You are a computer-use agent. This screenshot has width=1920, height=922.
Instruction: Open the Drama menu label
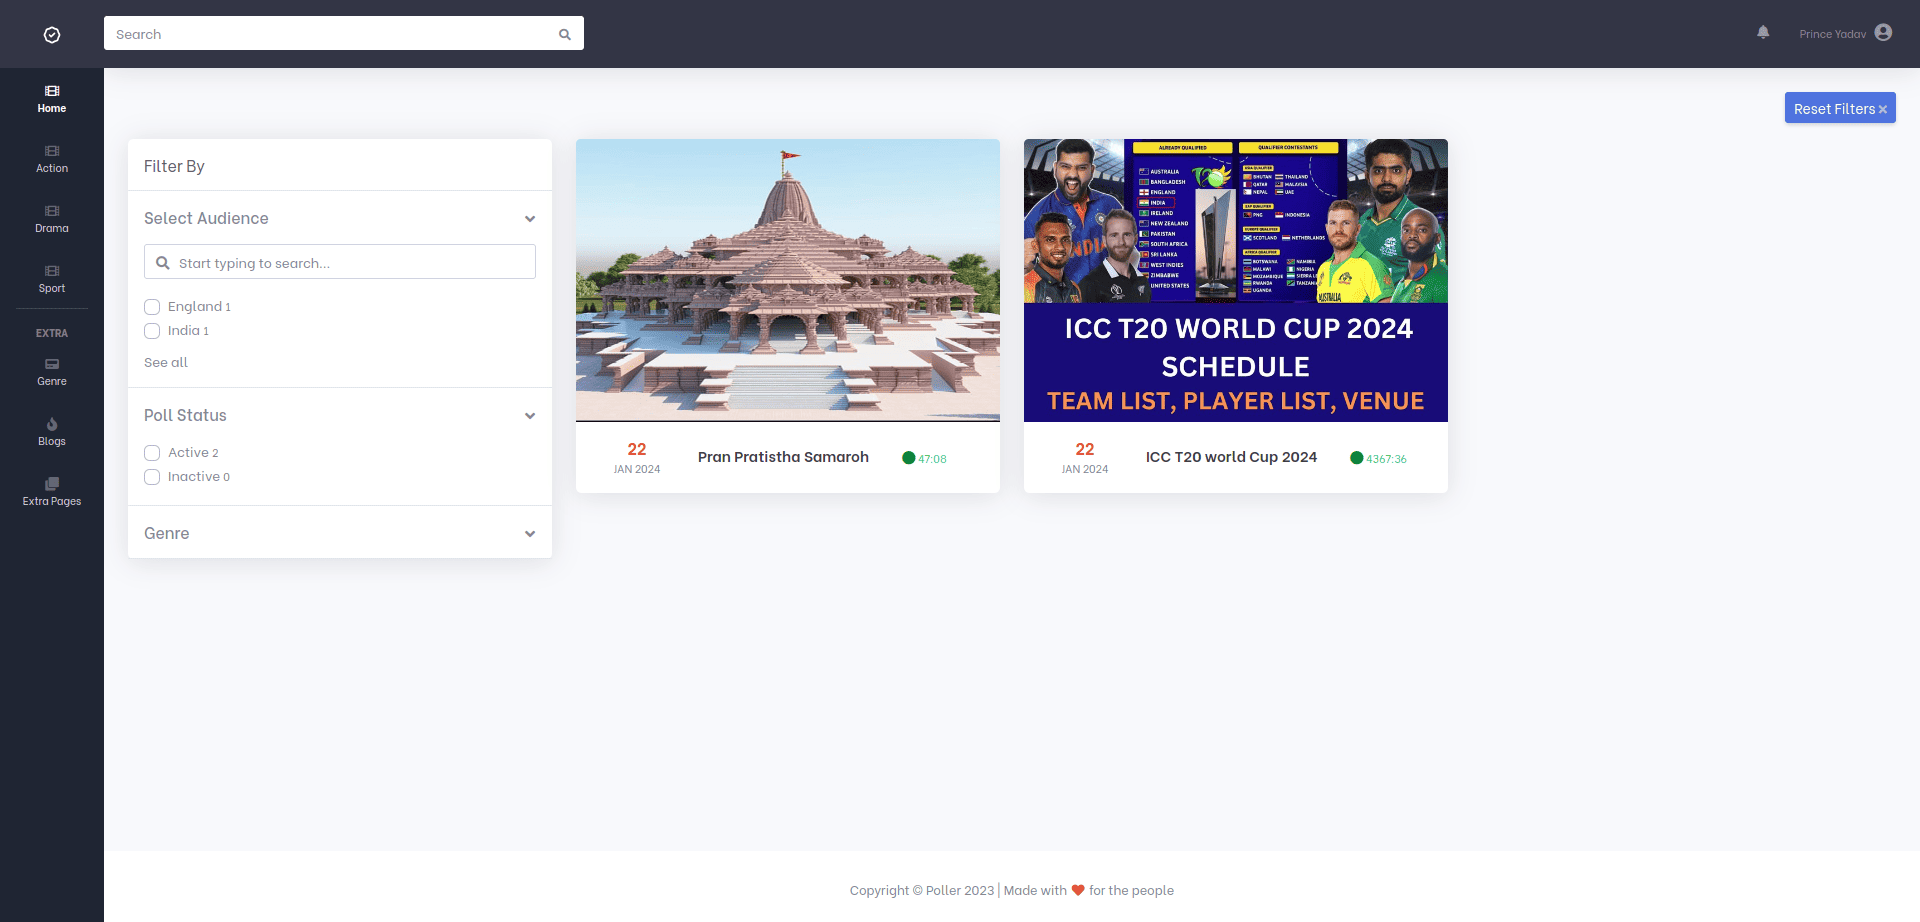[x=52, y=228]
